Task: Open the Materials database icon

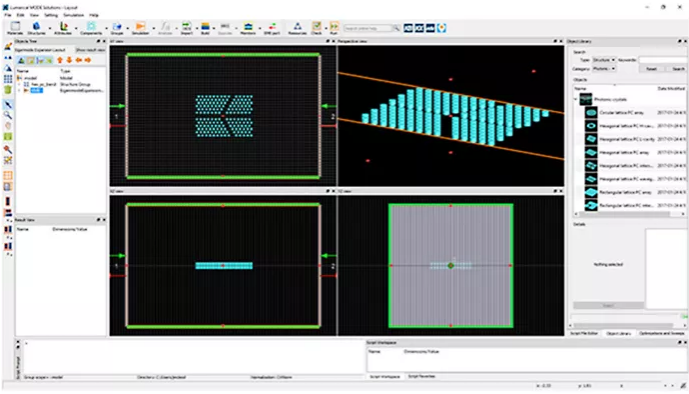Action: coord(15,28)
